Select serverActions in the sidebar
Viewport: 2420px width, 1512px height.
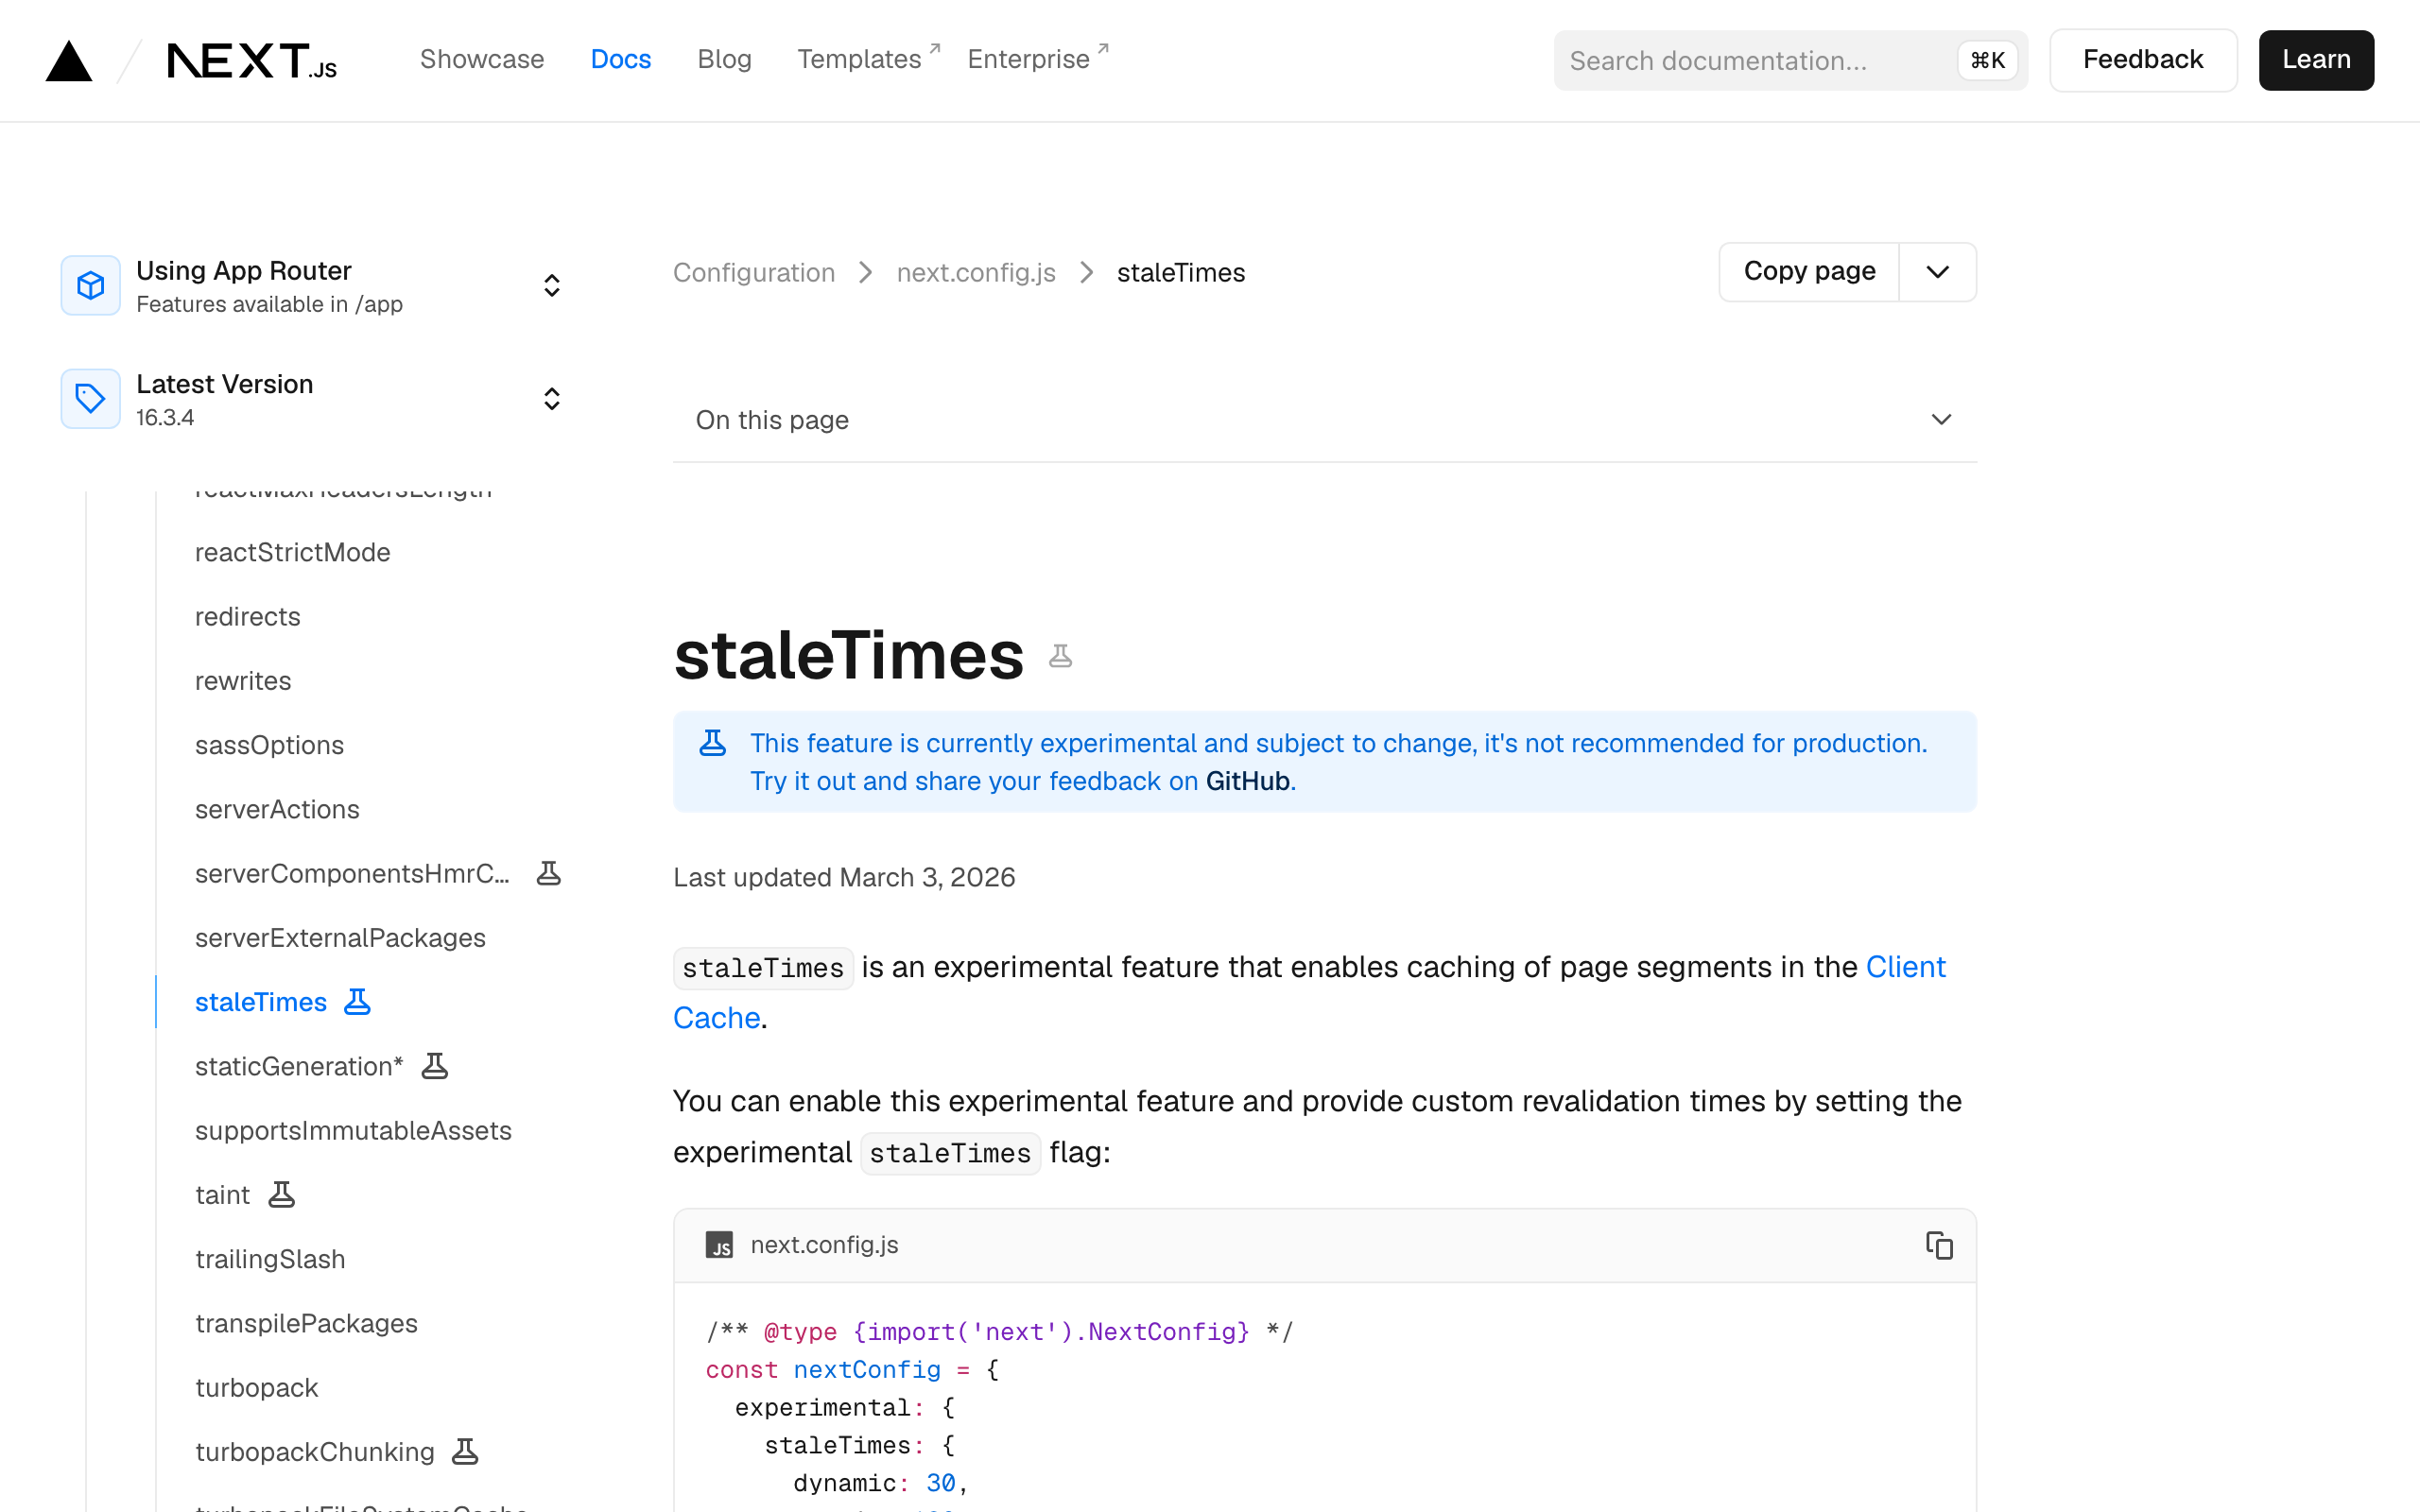point(277,809)
